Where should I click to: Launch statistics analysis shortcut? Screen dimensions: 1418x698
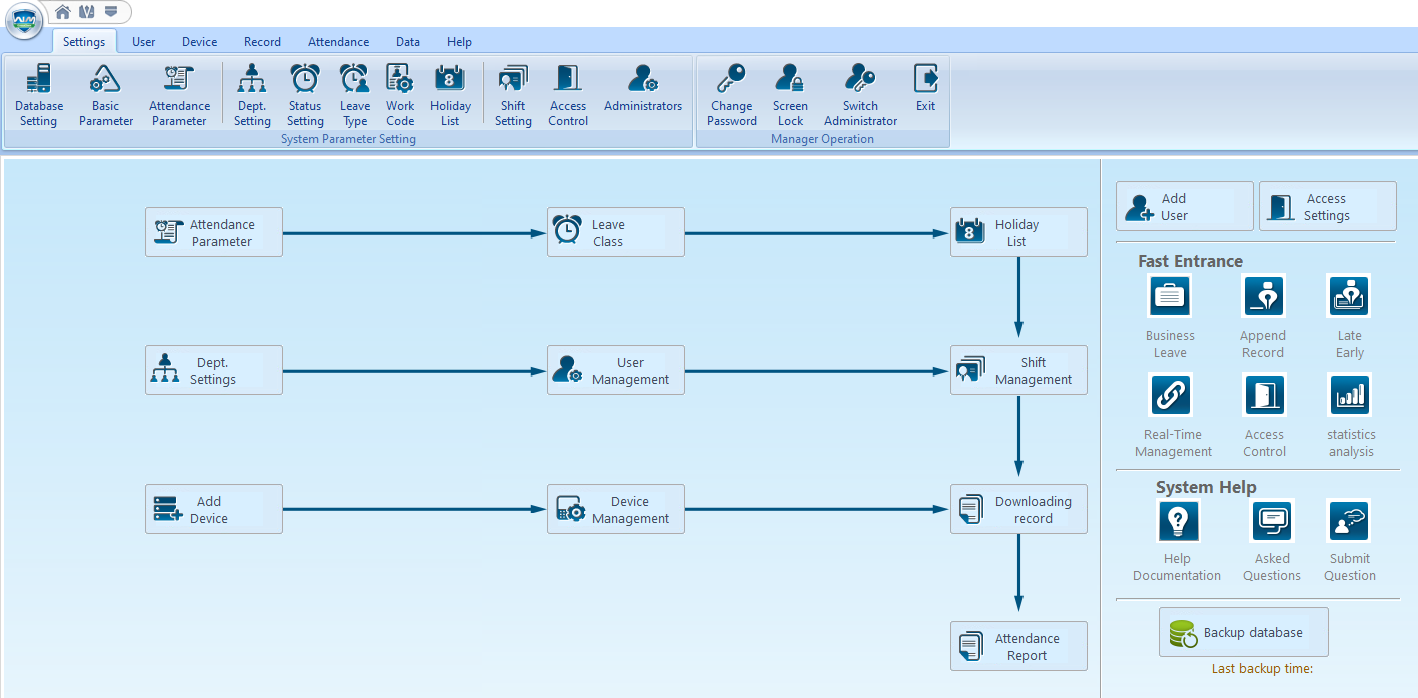1350,395
